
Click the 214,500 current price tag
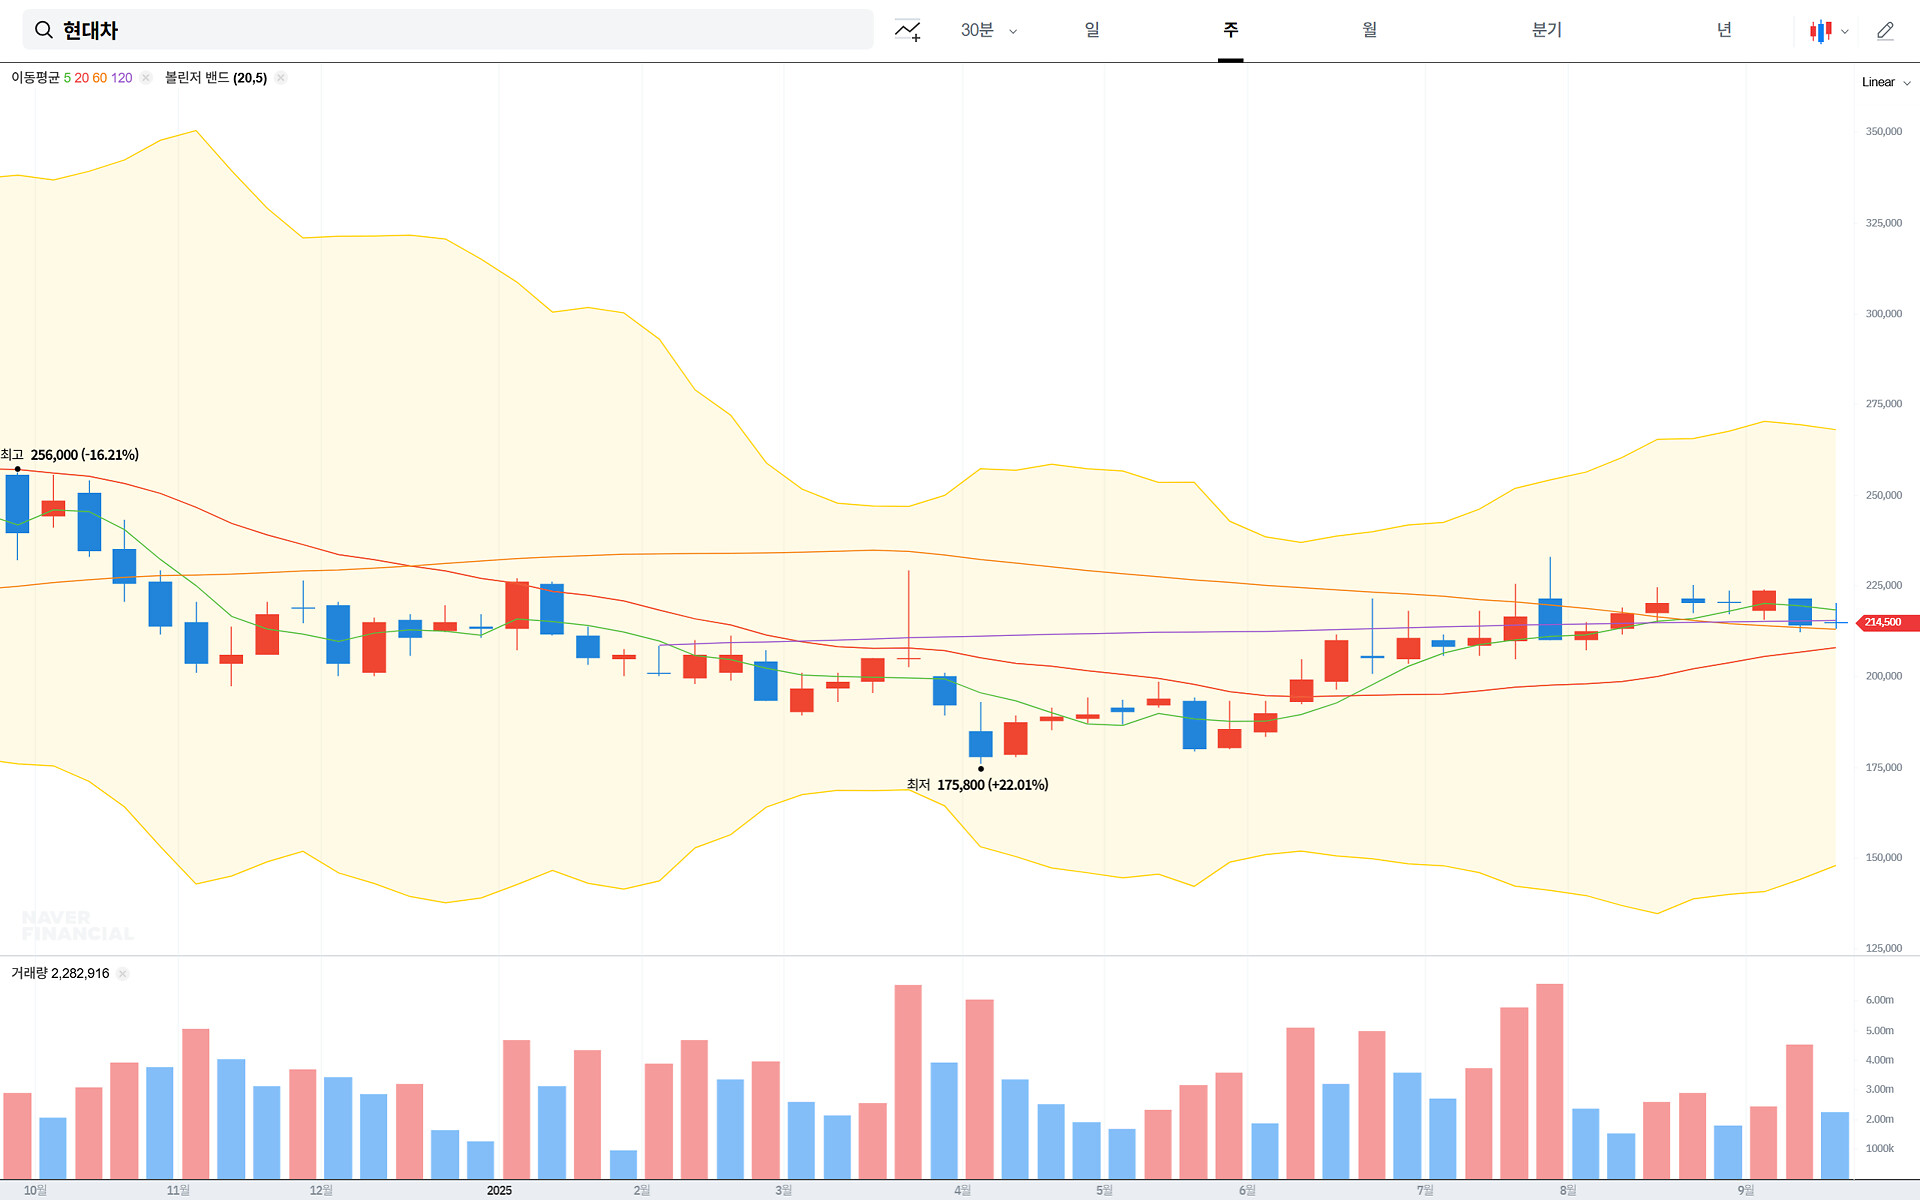1884,622
